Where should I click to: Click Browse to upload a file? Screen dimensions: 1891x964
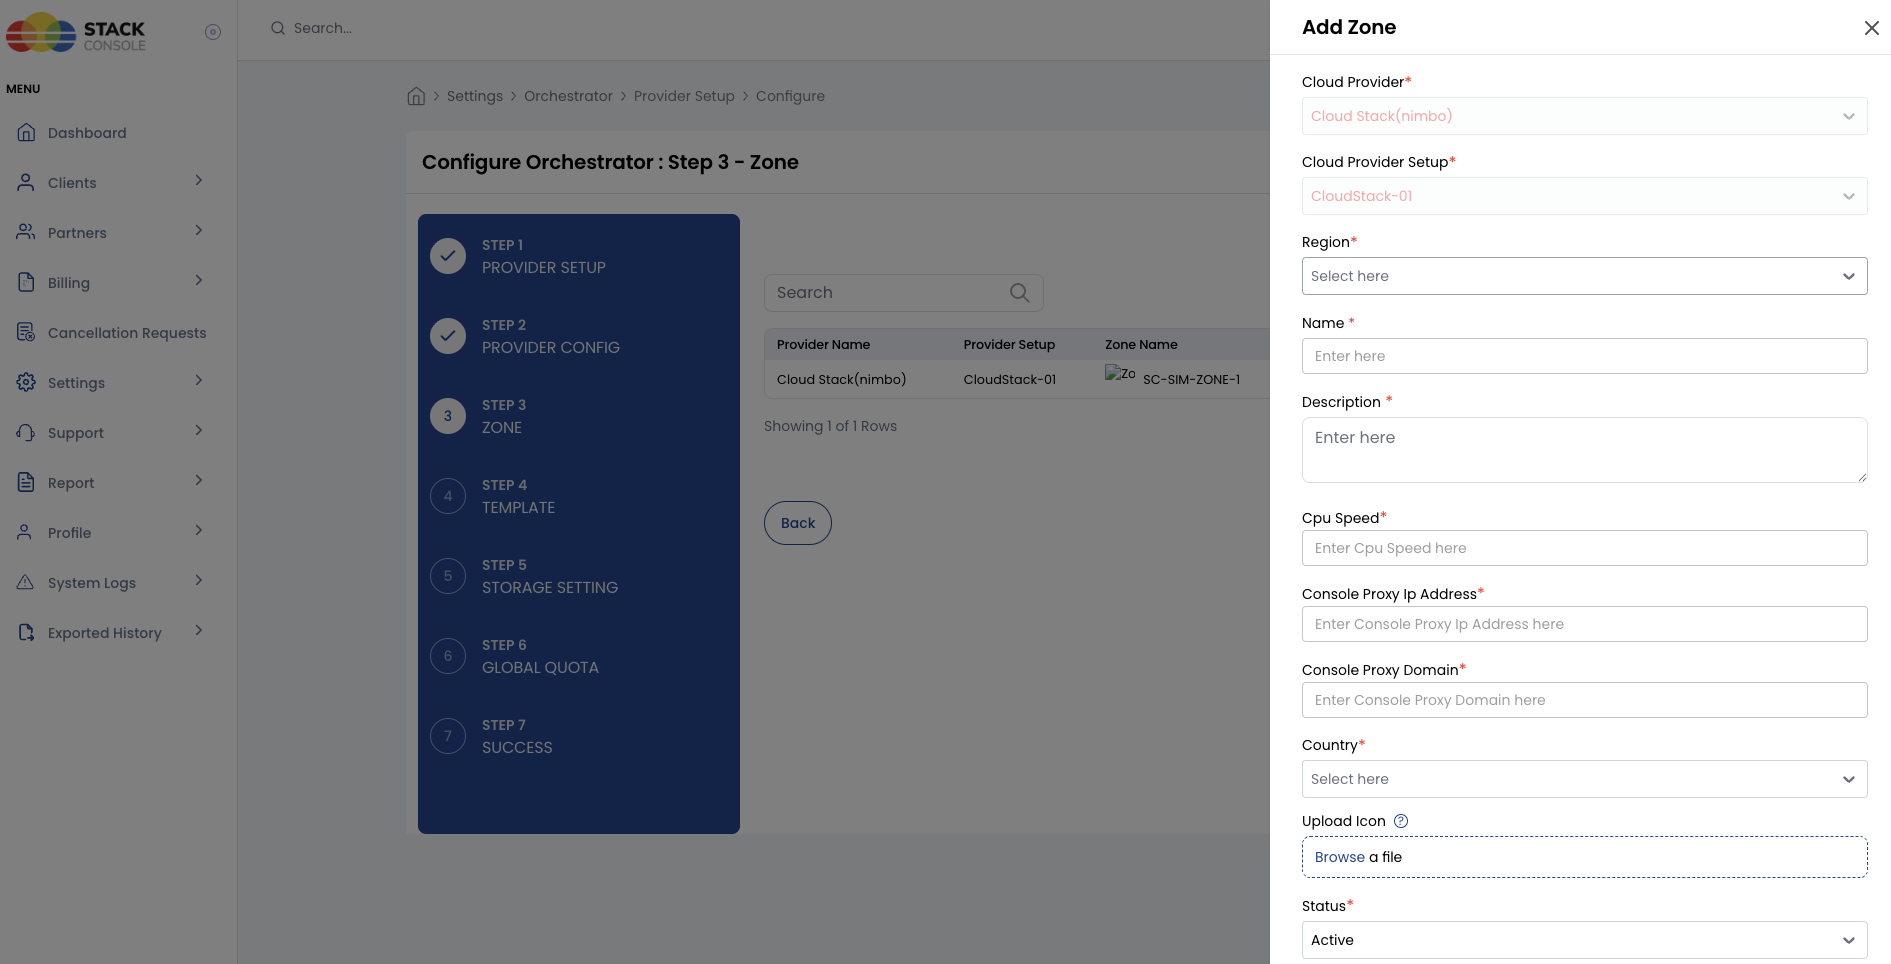tap(1340, 857)
